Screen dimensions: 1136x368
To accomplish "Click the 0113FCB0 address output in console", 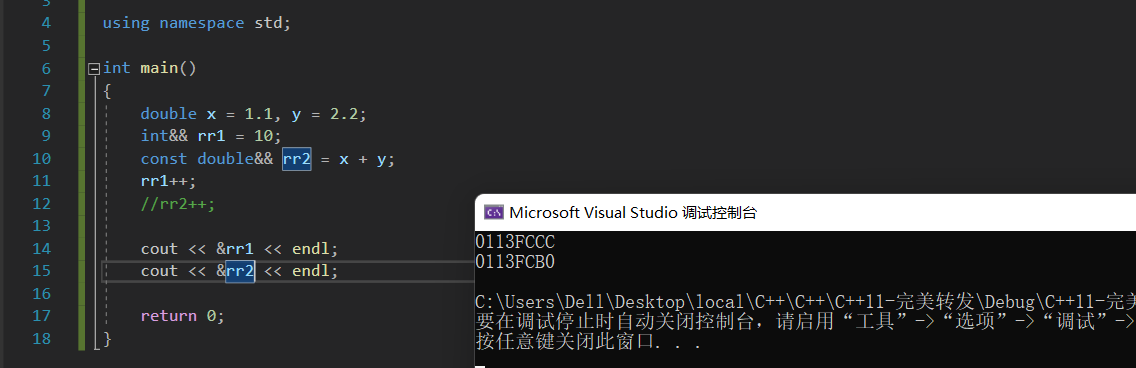I will point(515,262).
